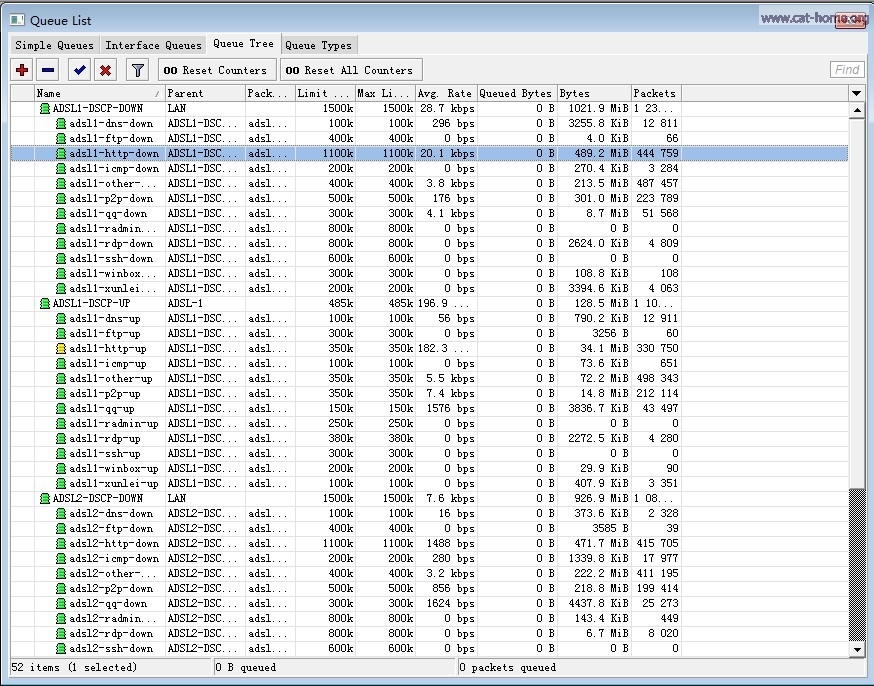Sort by the Avg. Rate column header
The height and width of the screenshot is (686, 874).
tap(445, 93)
